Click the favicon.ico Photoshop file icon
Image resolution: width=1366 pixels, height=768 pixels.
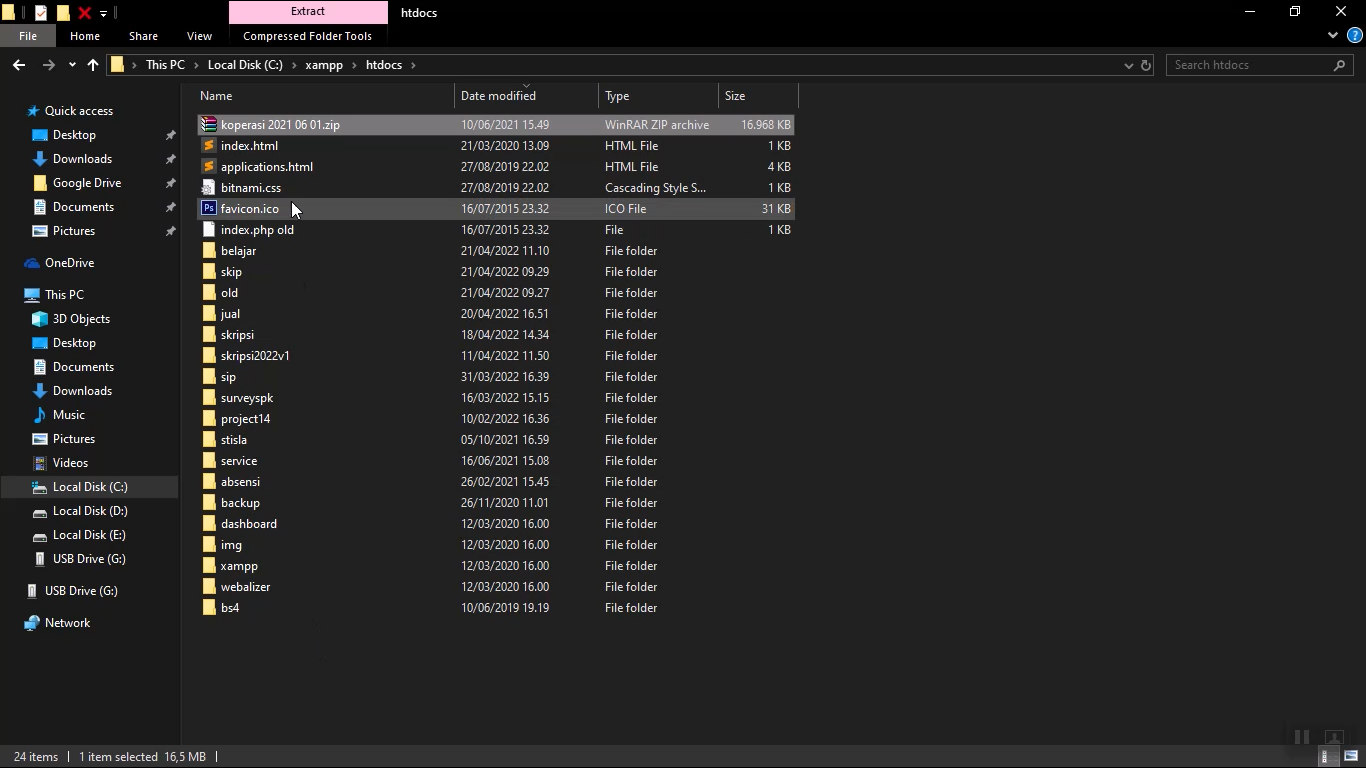pyautogui.click(x=209, y=209)
